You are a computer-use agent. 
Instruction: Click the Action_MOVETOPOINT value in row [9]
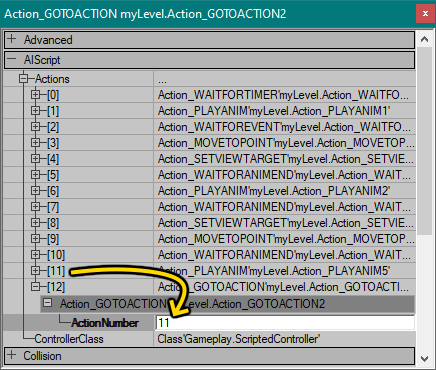[x=286, y=239]
